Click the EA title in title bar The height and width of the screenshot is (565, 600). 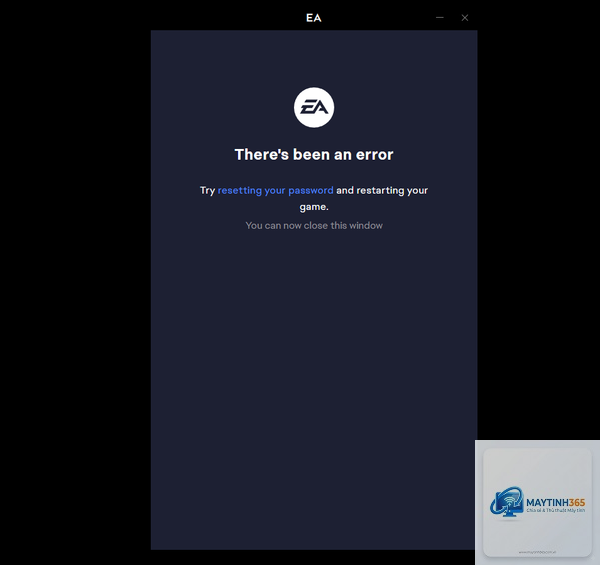pyautogui.click(x=314, y=18)
